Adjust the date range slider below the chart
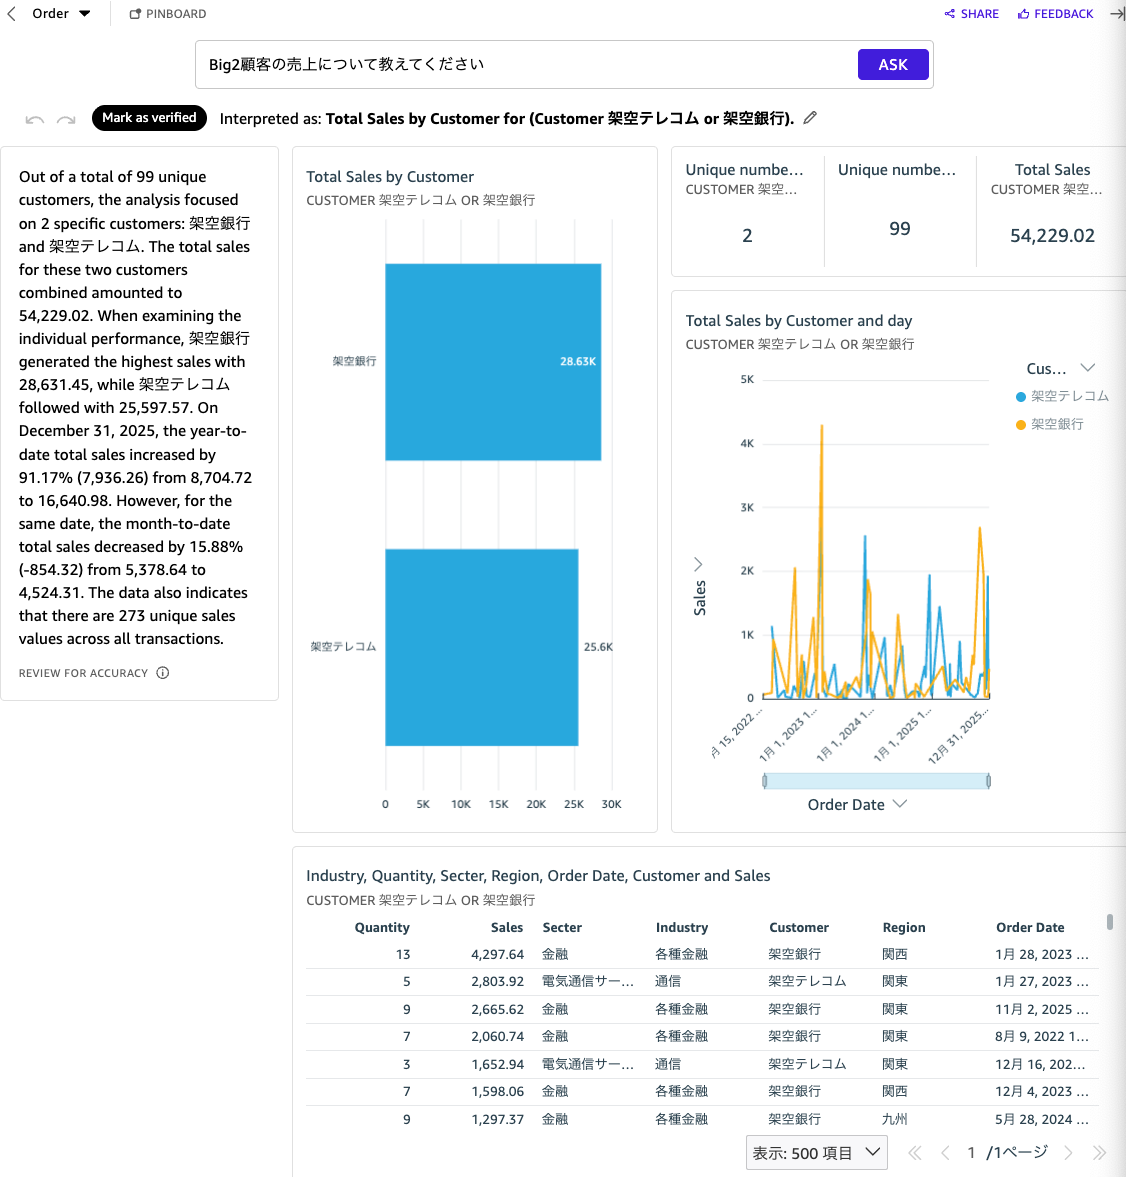Viewport: 1126px width, 1177px height. (876, 780)
